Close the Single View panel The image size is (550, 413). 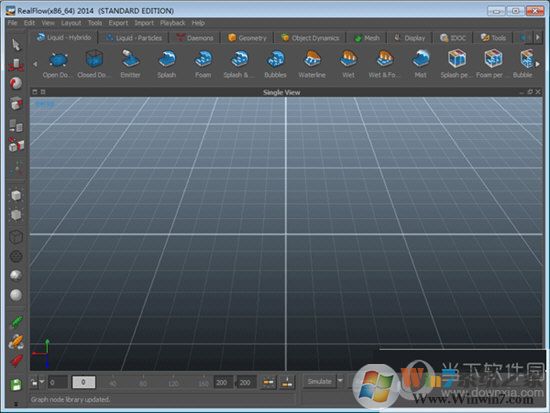point(538,92)
